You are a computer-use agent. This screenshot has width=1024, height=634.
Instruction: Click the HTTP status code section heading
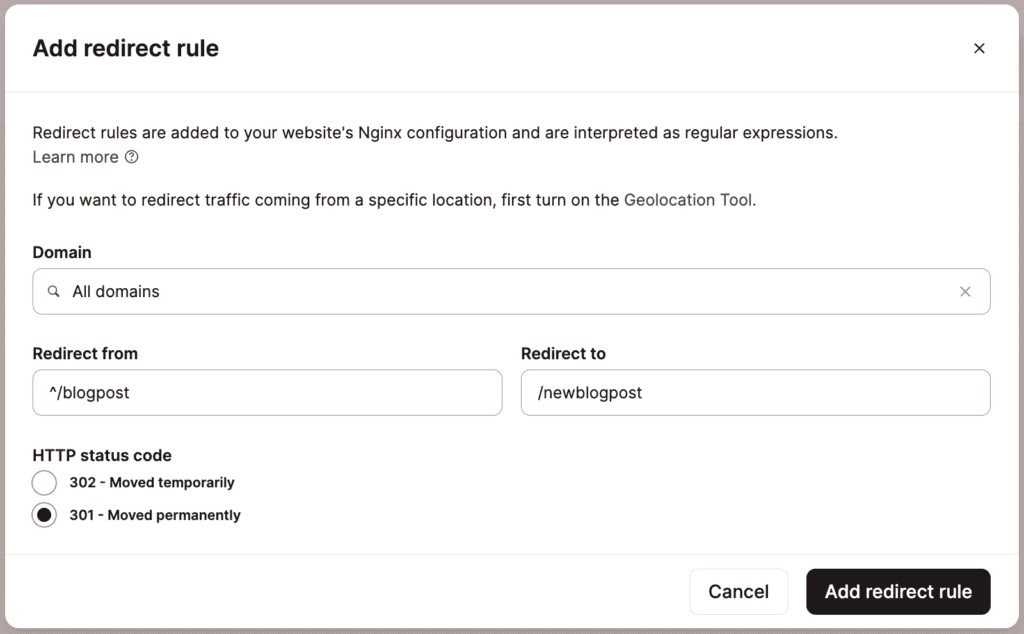click(x=102, y=455)
